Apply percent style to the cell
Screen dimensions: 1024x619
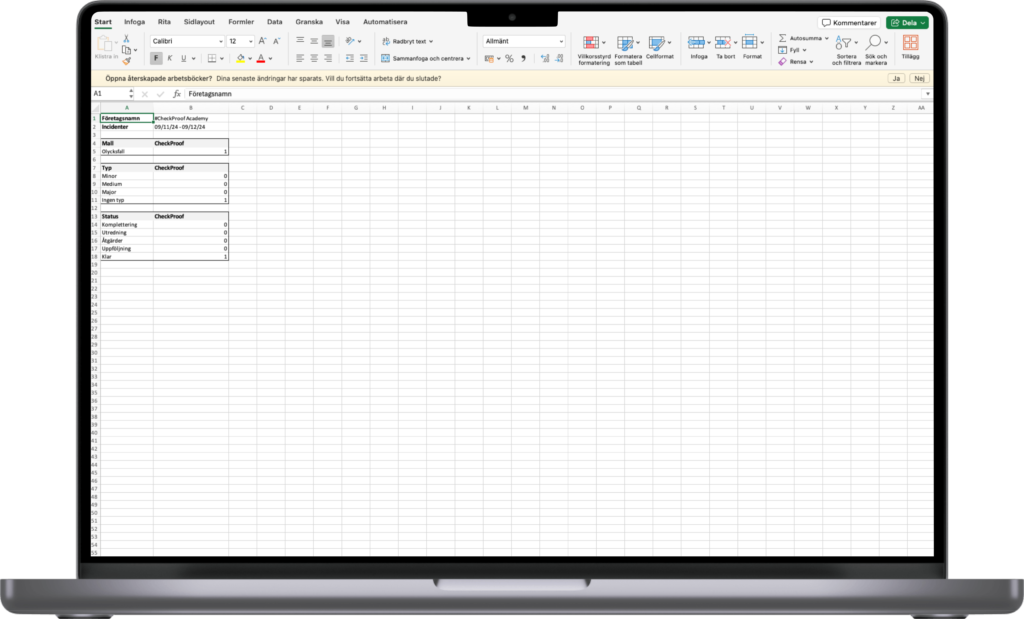(x=509, y=59)
